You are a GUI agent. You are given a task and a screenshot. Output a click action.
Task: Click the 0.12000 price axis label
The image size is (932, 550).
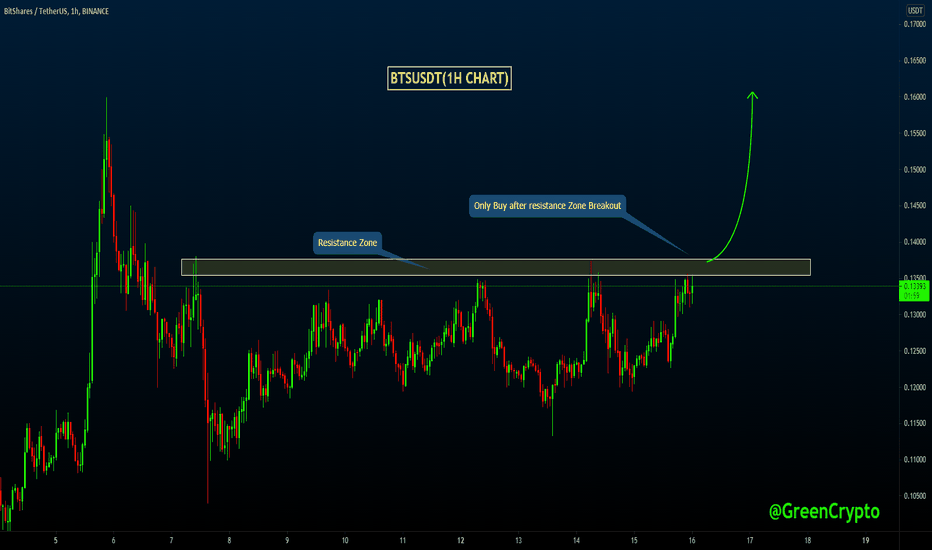point(915,387)
